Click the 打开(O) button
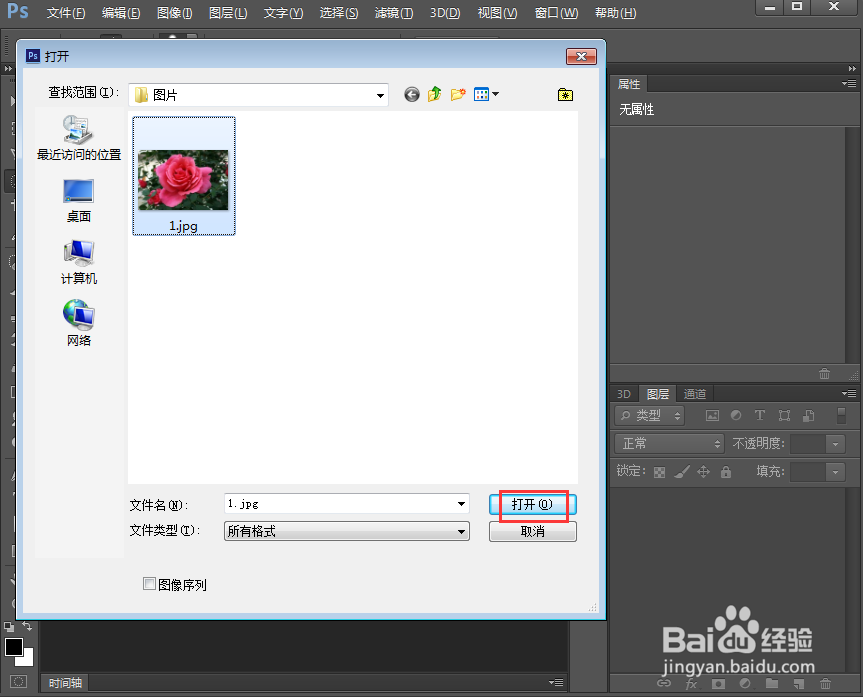863x697 pixels. point(533,504)
